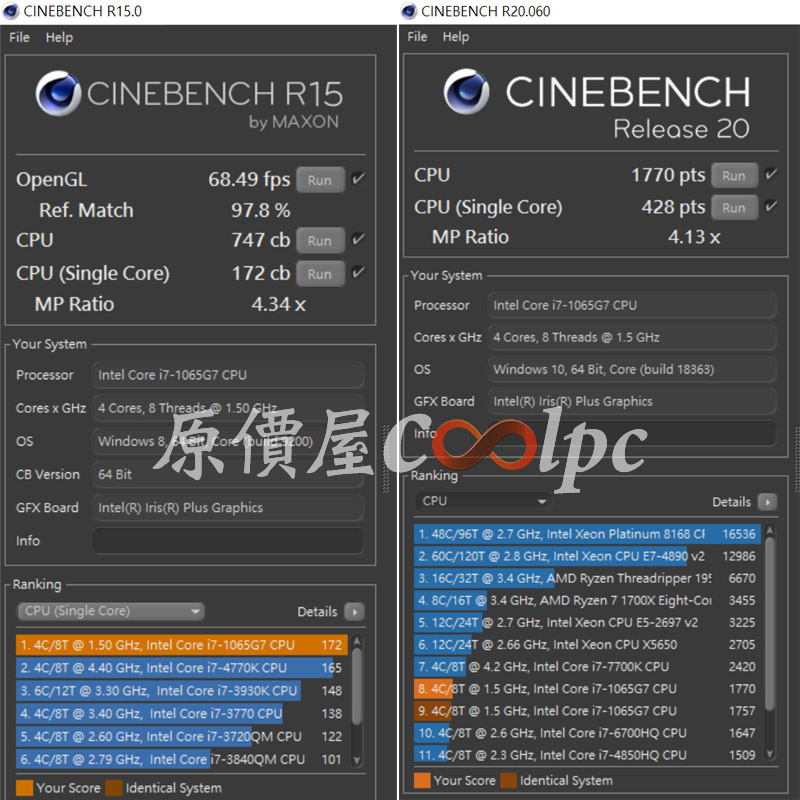Click the R15 Info text field

coord(228,541)
